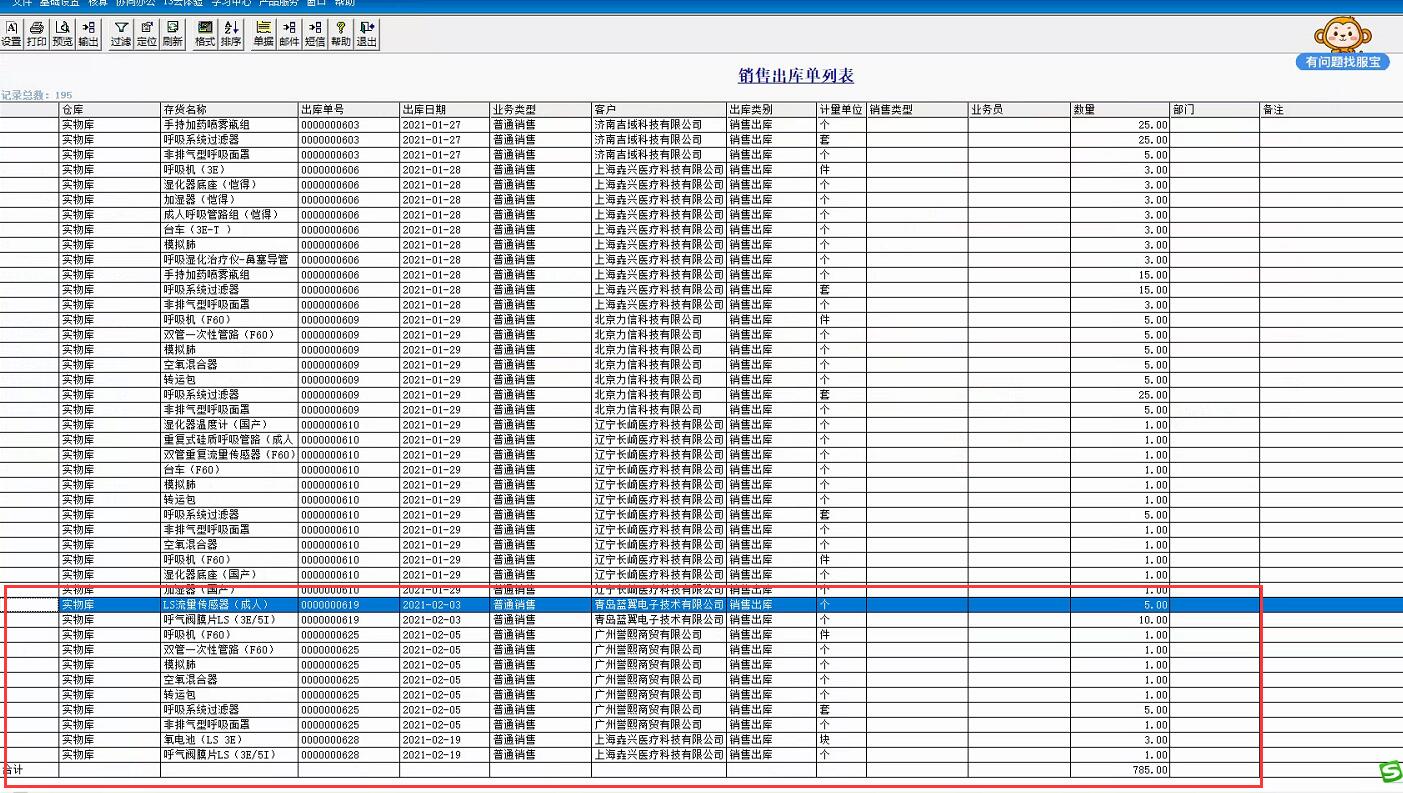This screenshot has width=1403, height=793.
Task: Click the 出库类别 column header
Action: point(771,109)
